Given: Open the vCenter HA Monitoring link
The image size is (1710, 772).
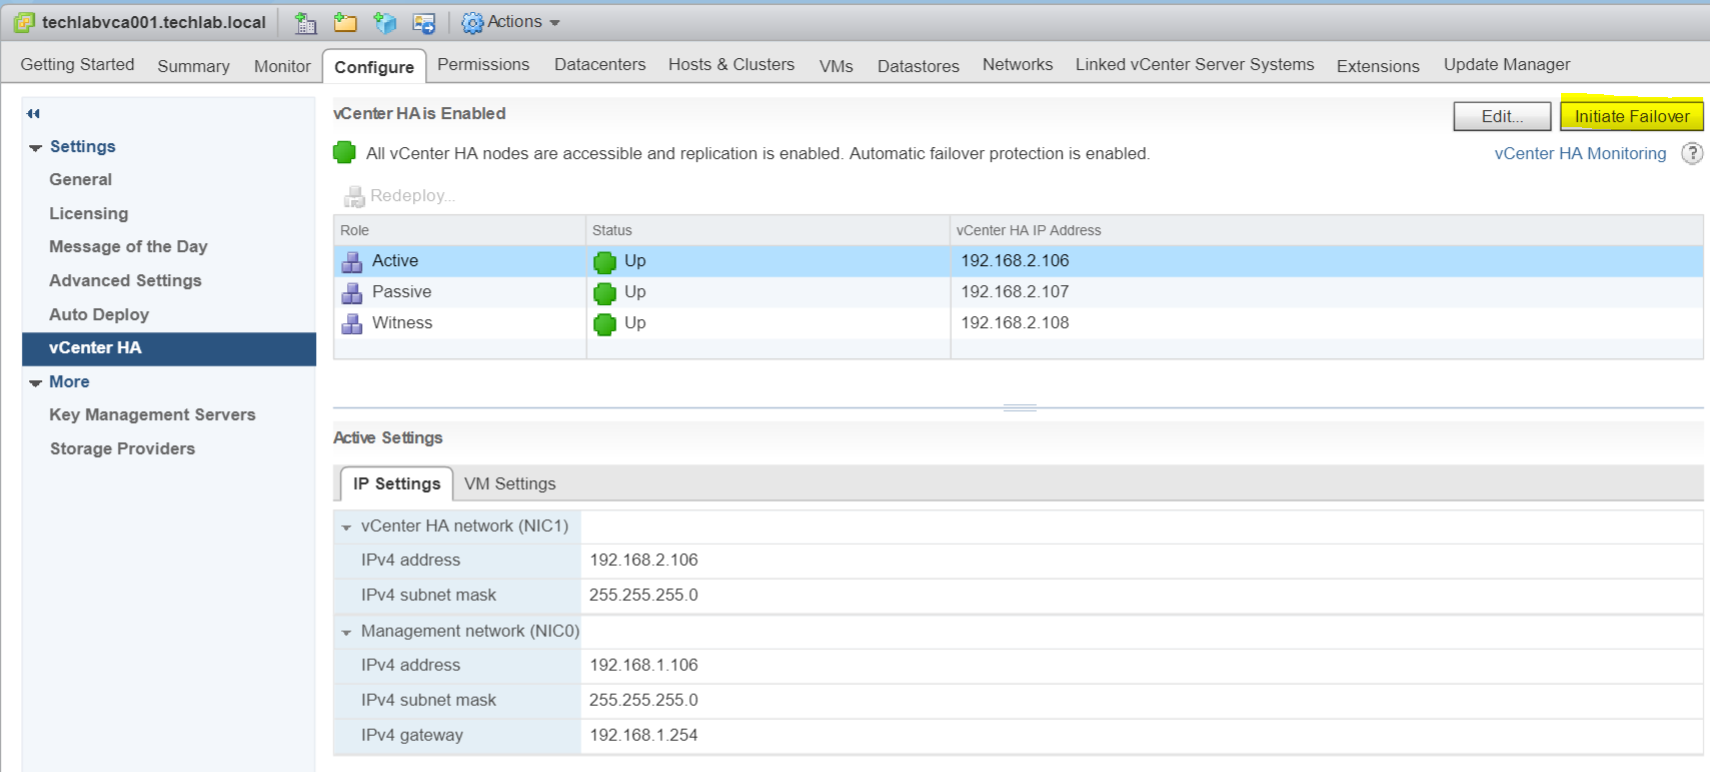Looking at the screenshot, I should 1580,153.
